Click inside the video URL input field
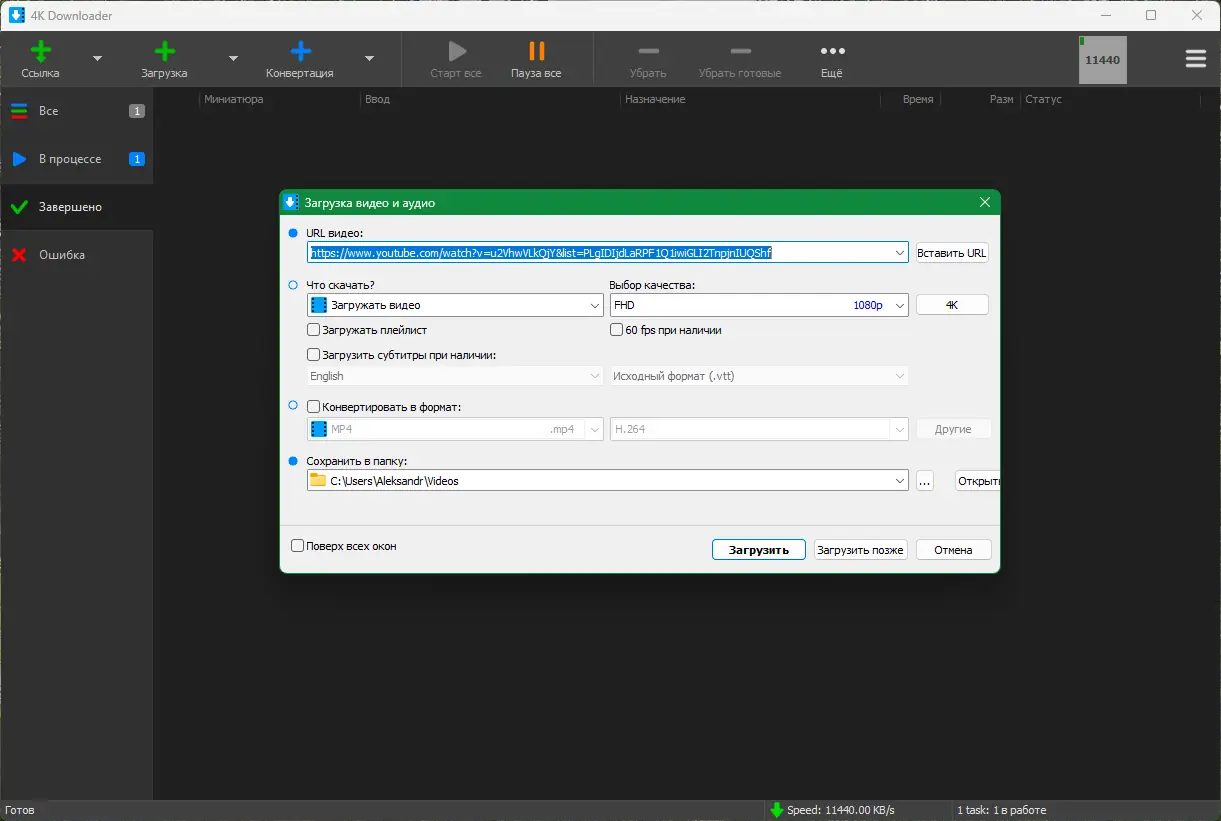Image resolution: width=1221 pixels, height=821 pixels. [x=600, y=252]
